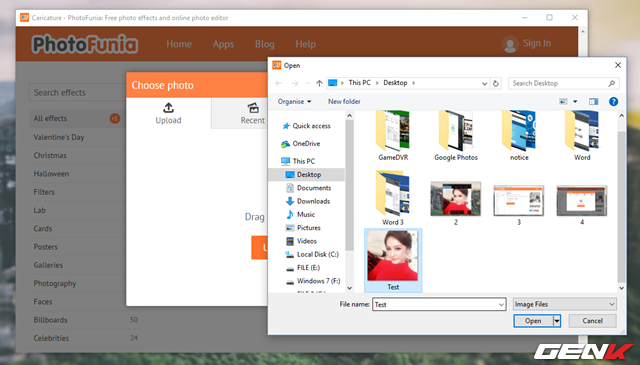The width and height of the screenshot is (640, 365).
Task: Select the Word folder icon
Action: click(582, 131)
